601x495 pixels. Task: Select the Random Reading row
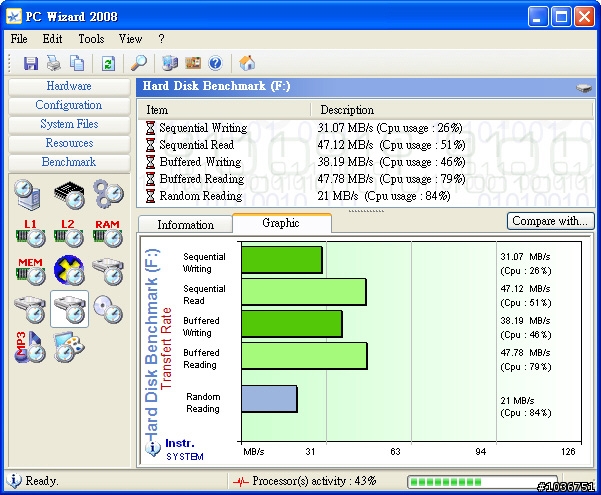tap(365, 196)
